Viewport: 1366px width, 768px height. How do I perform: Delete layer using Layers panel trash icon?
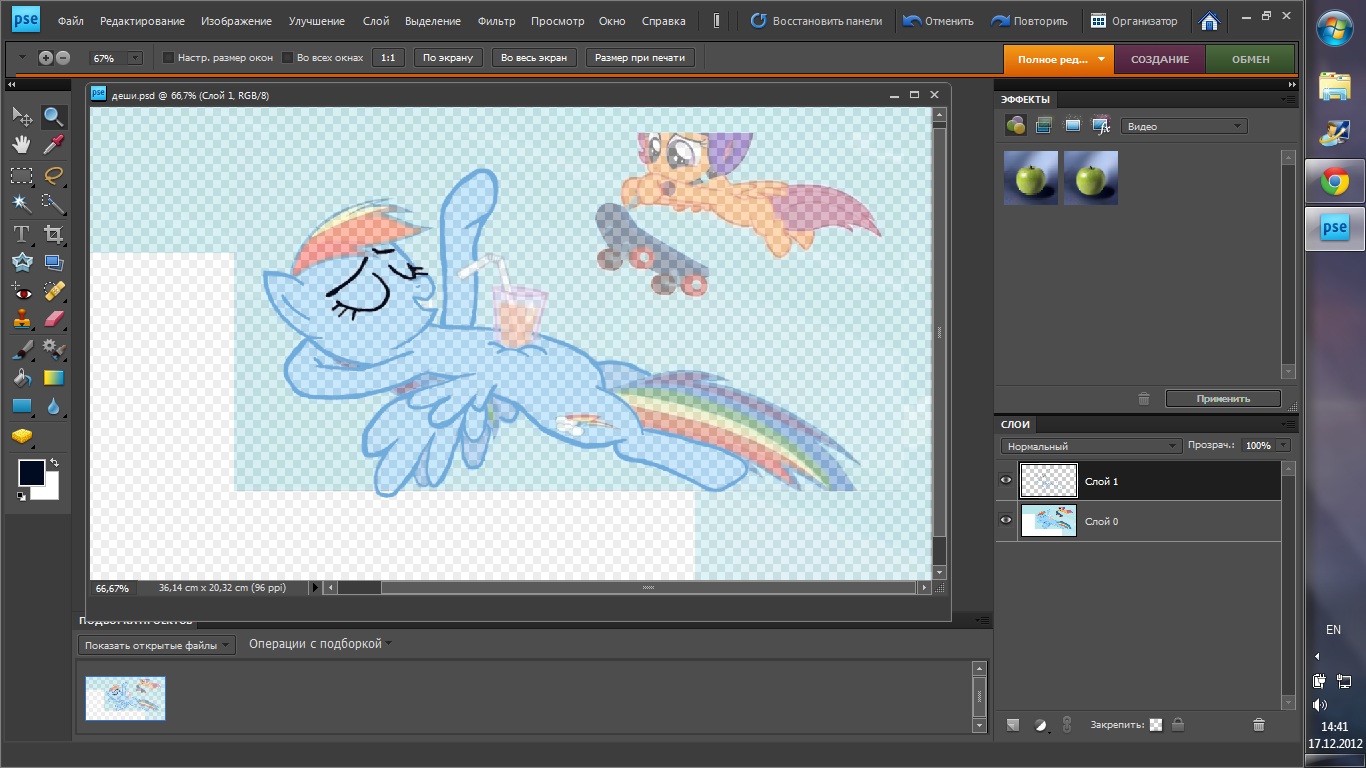(x=1258, y=725)
